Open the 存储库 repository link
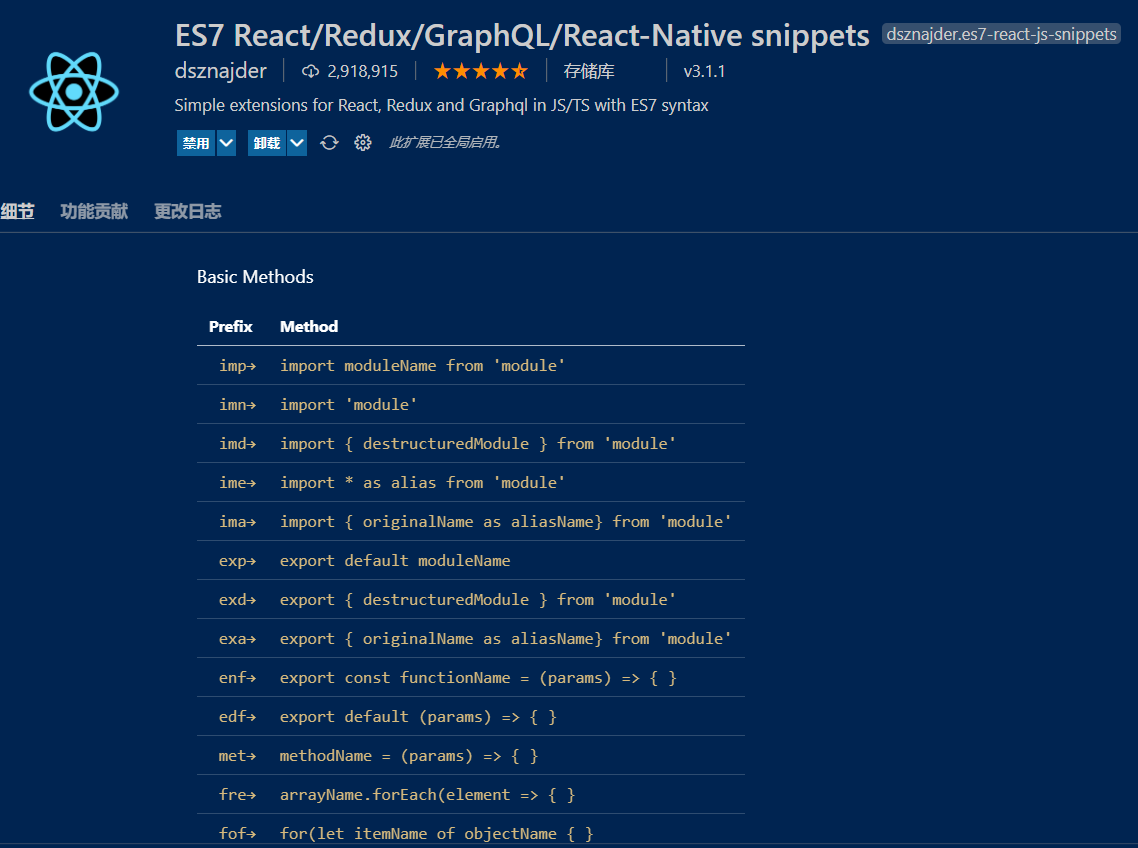 coord(589,71)
